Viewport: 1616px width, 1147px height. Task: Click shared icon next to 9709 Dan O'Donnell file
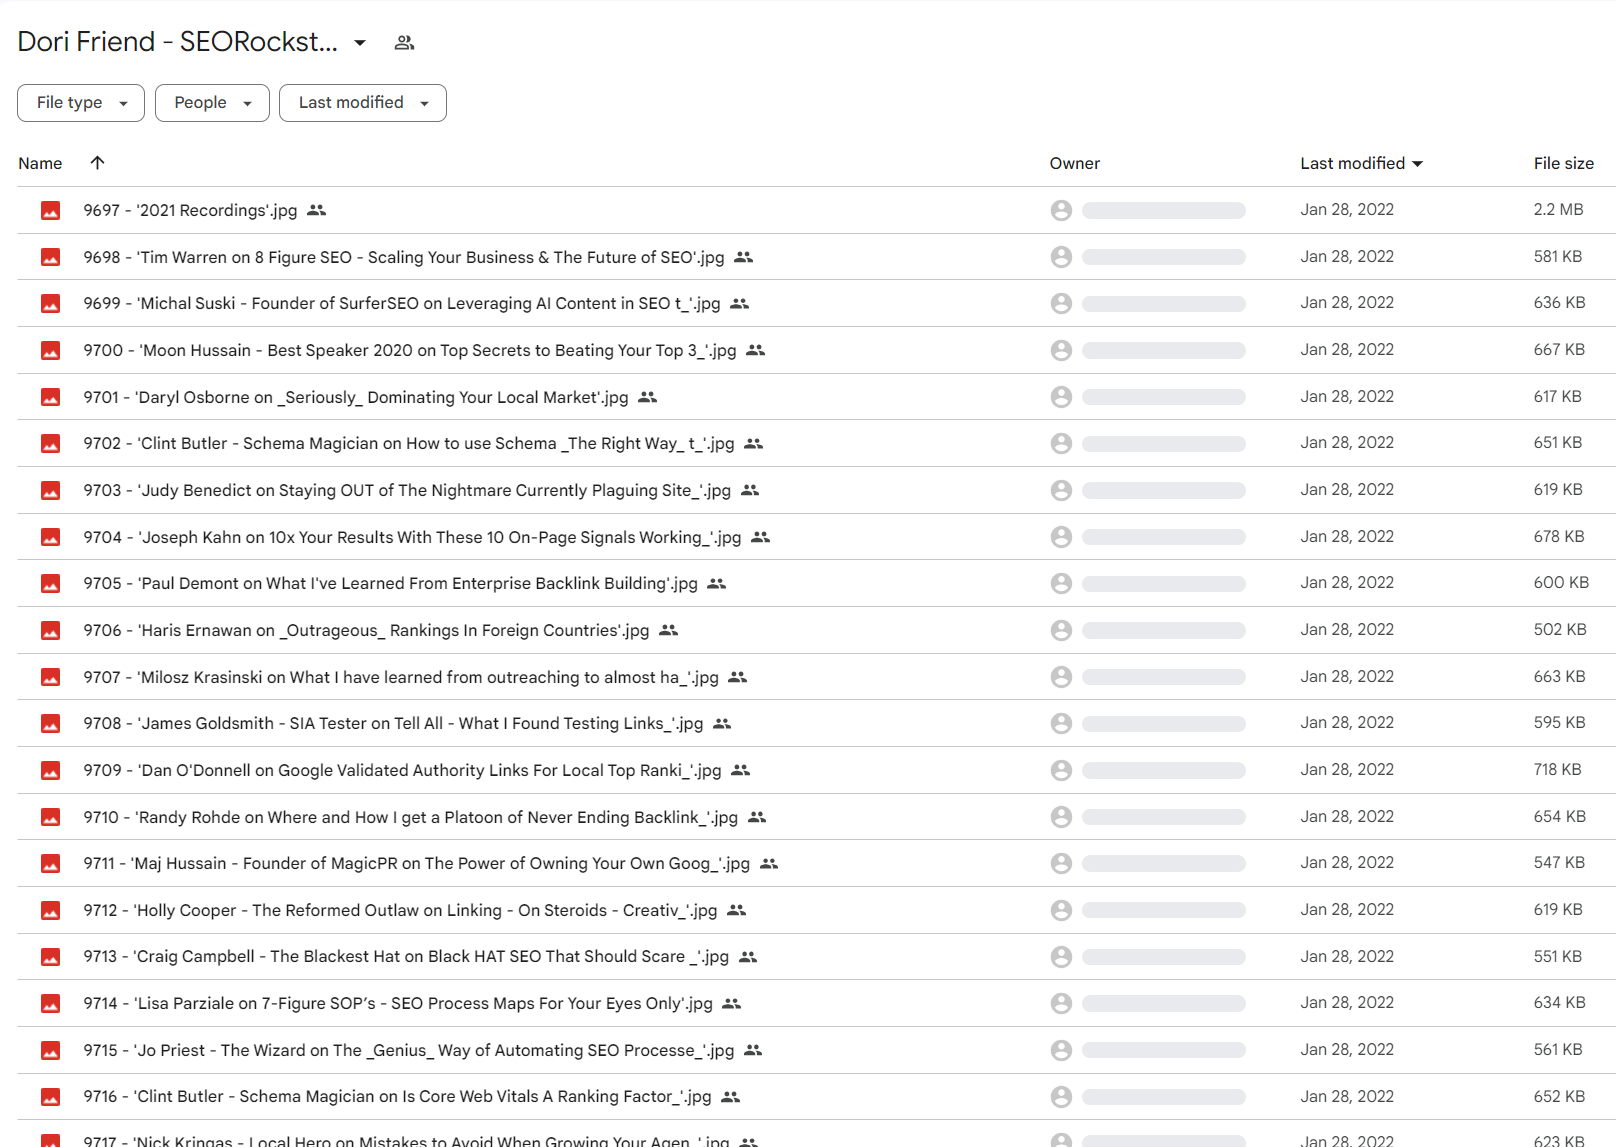click(x=741, y=770)
